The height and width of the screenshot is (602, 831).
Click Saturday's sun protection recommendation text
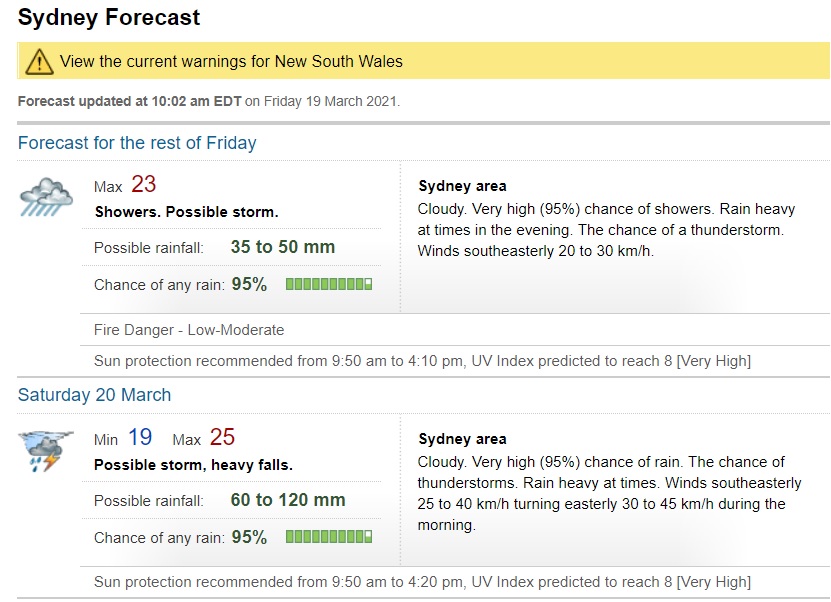coord(422,582)
